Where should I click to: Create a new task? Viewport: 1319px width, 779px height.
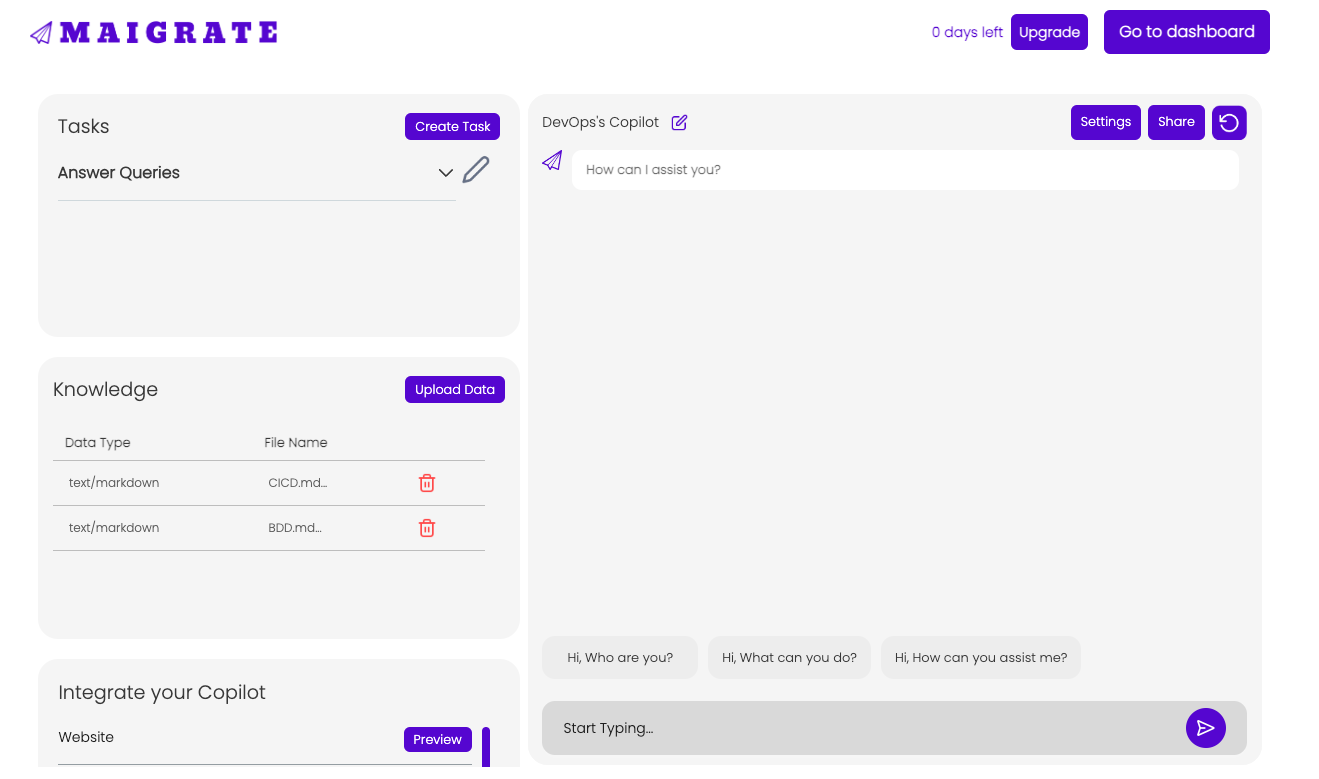click(x=452, y=126)
